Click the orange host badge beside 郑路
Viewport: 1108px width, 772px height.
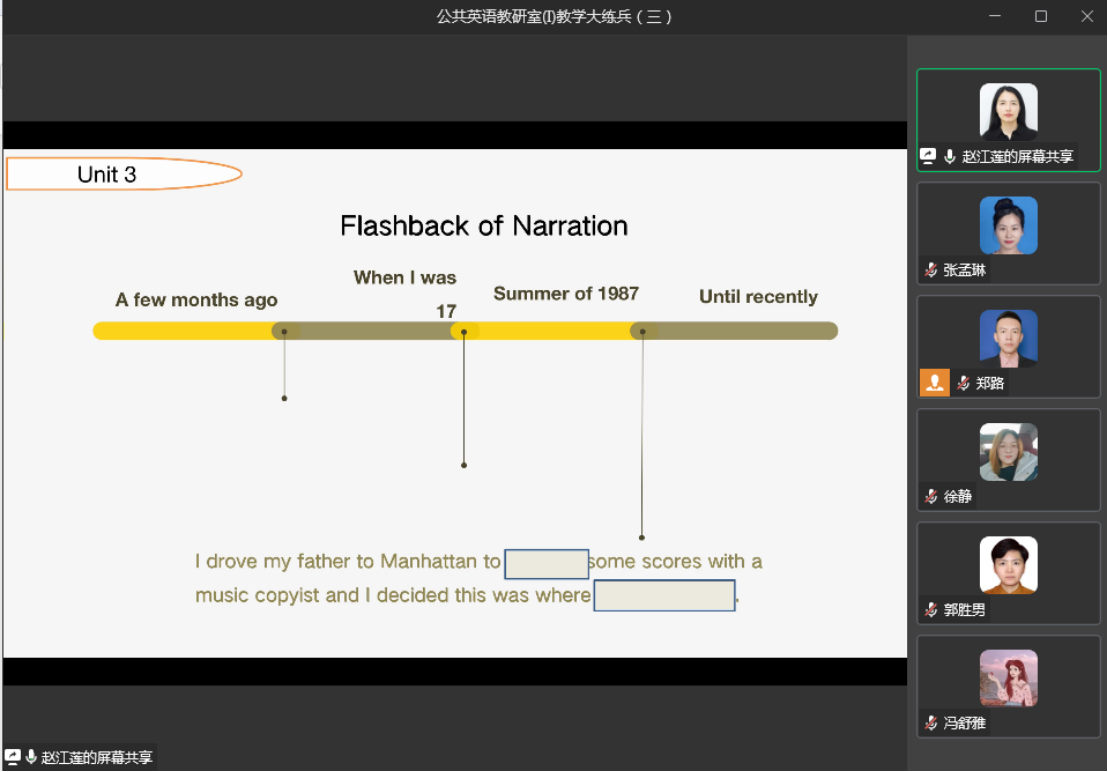coord(934,383)
